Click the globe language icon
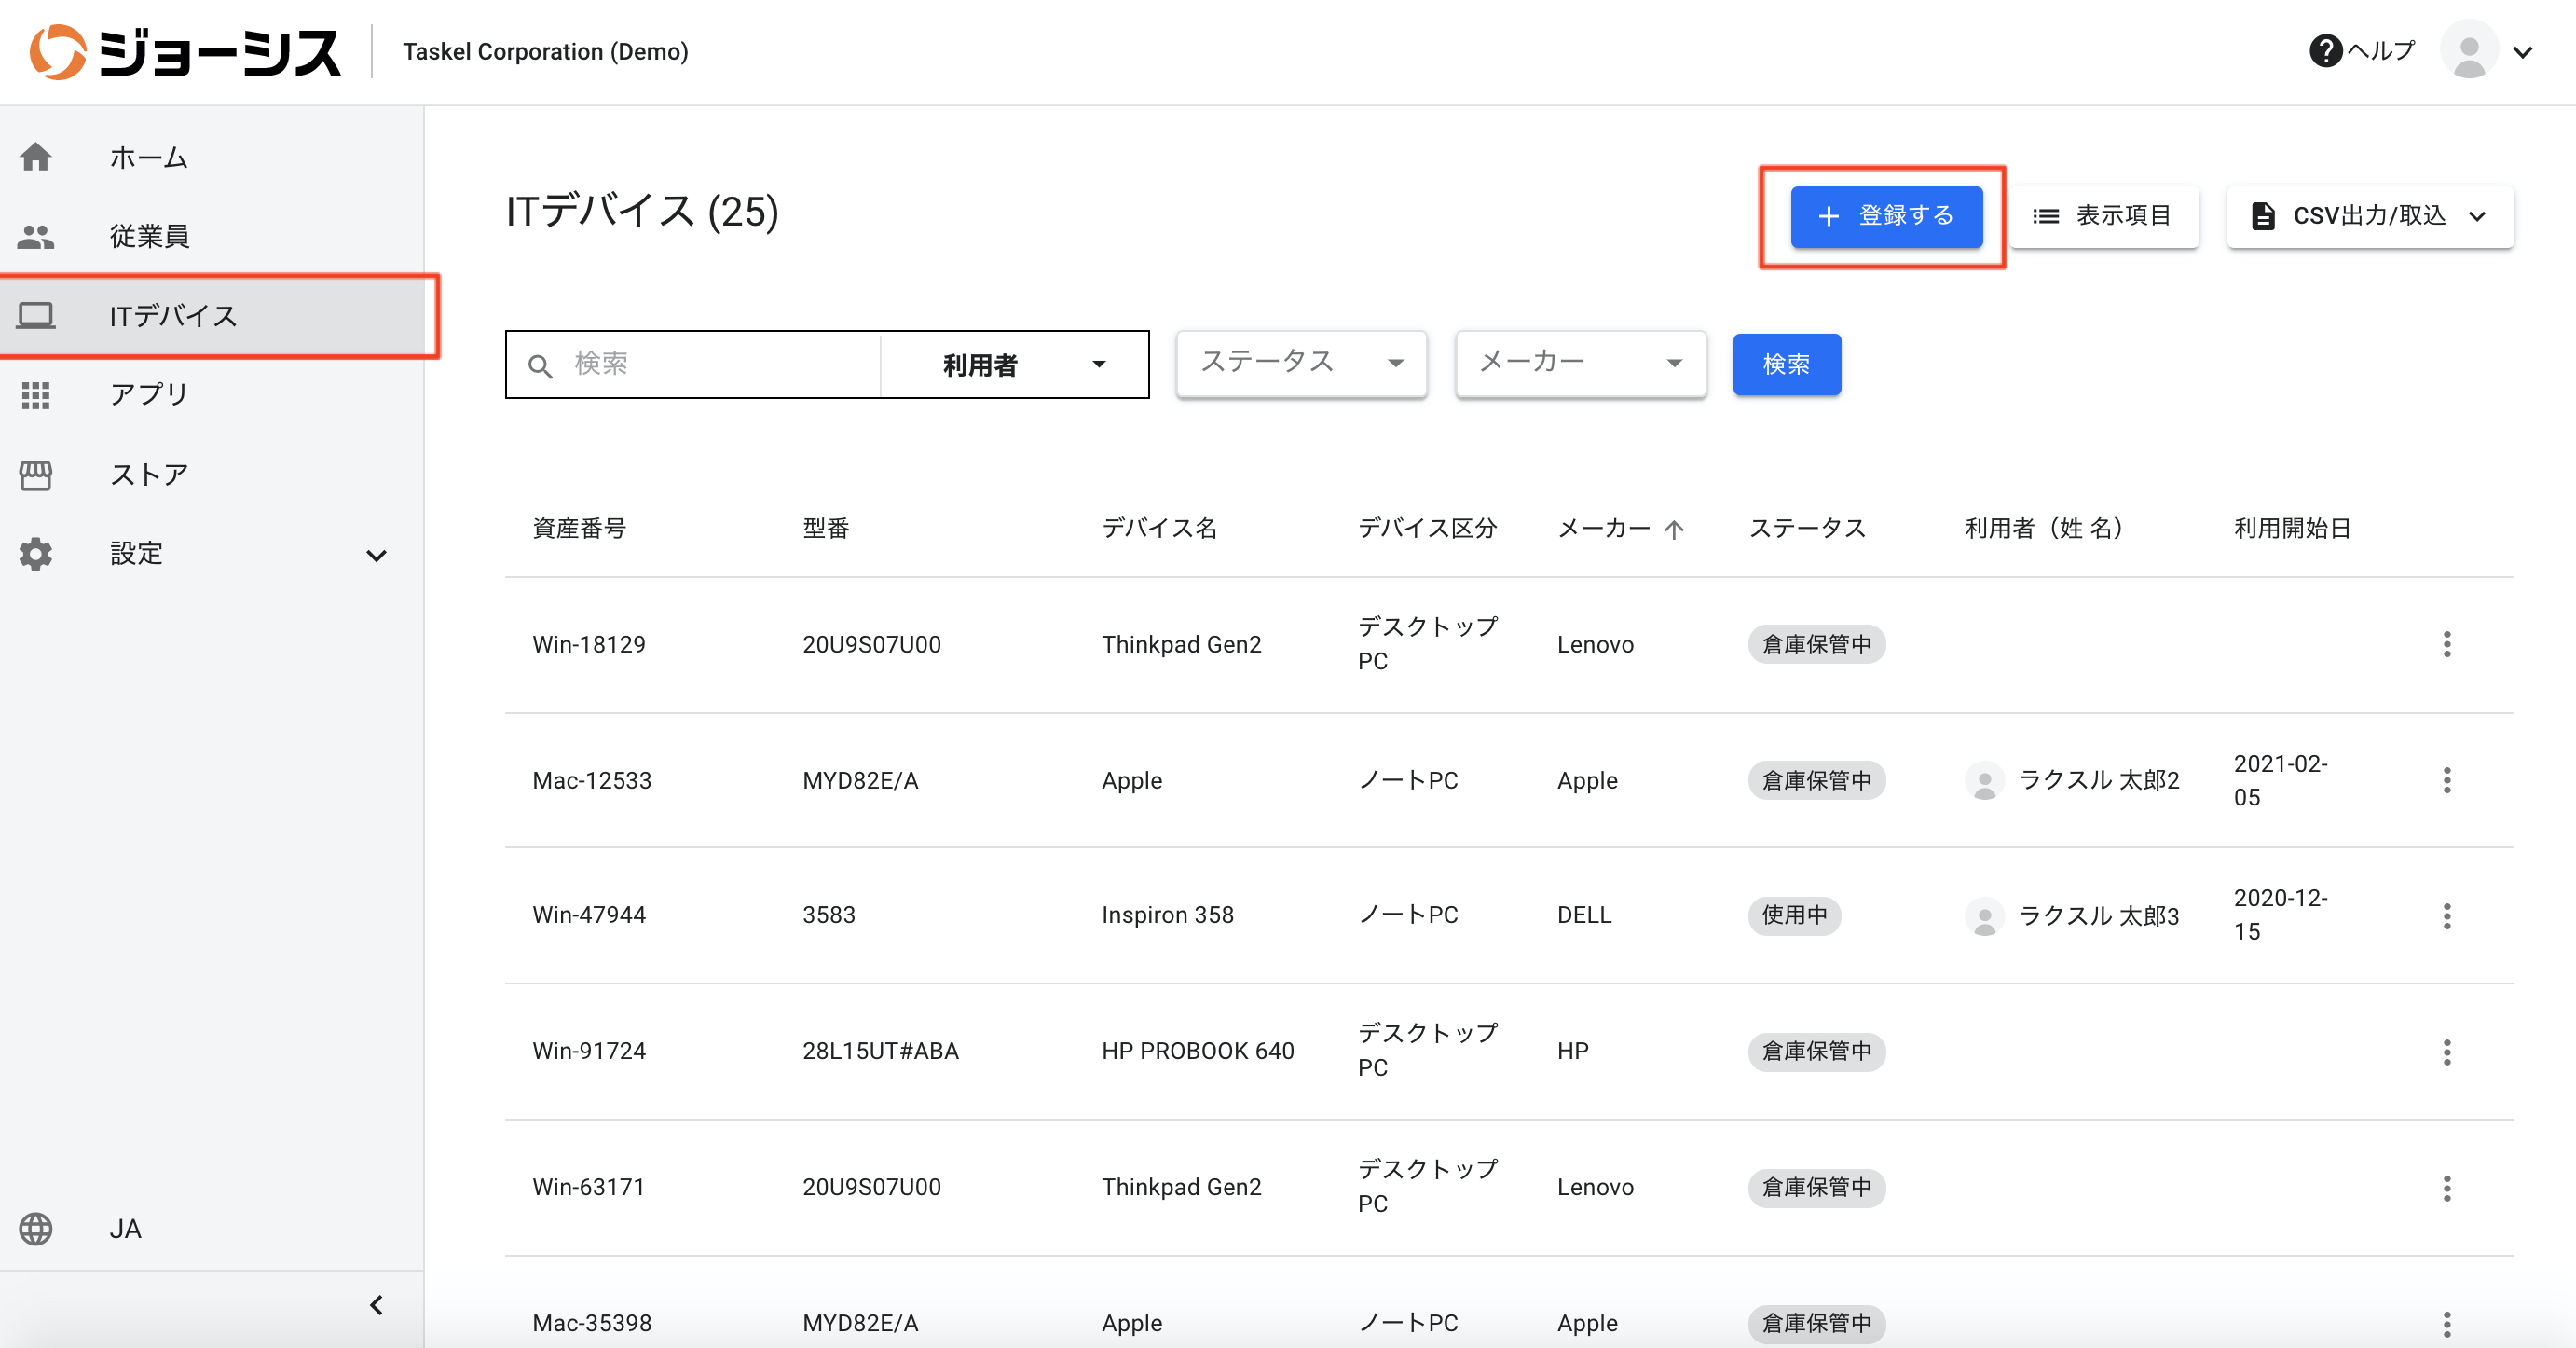 pos(36,1228)
